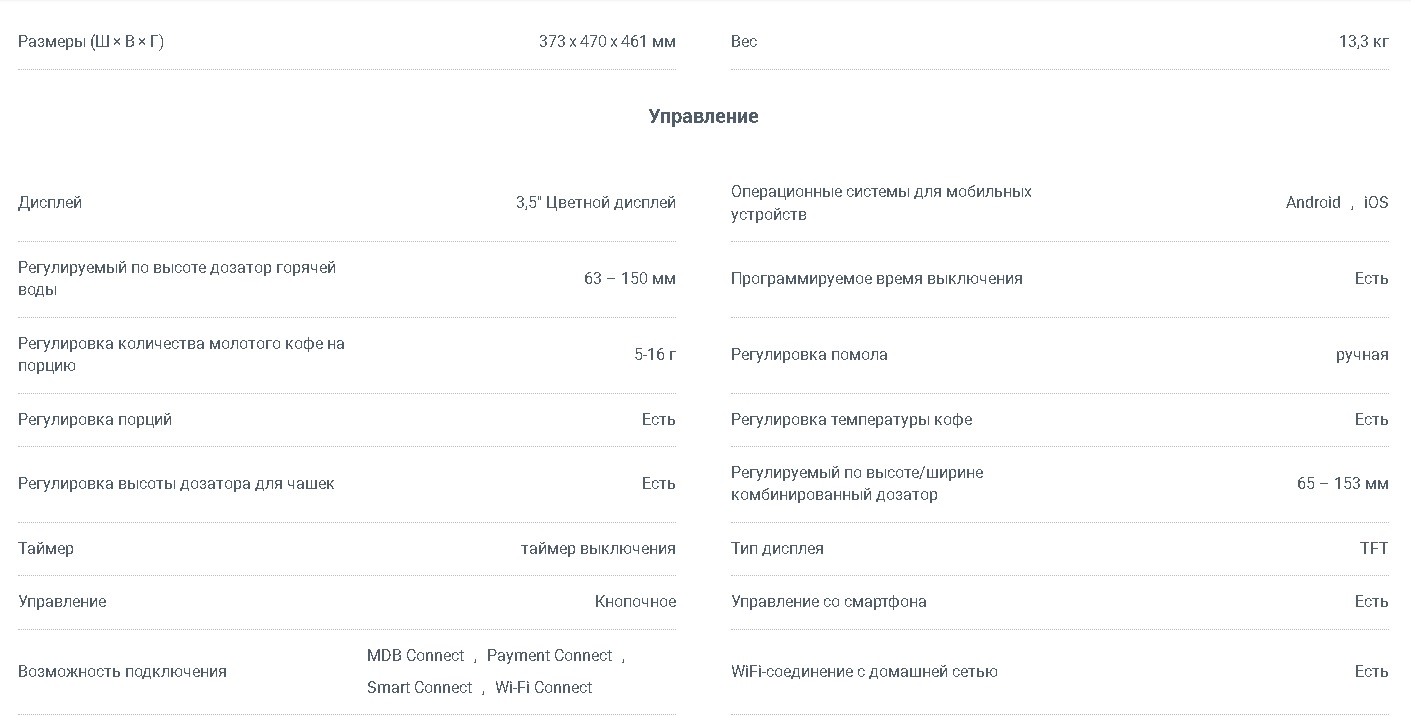Click the '373 x 470 x 461 мм' value
Screen dimensions: 1411x716
pyautogui.click(x=607, y=42)
